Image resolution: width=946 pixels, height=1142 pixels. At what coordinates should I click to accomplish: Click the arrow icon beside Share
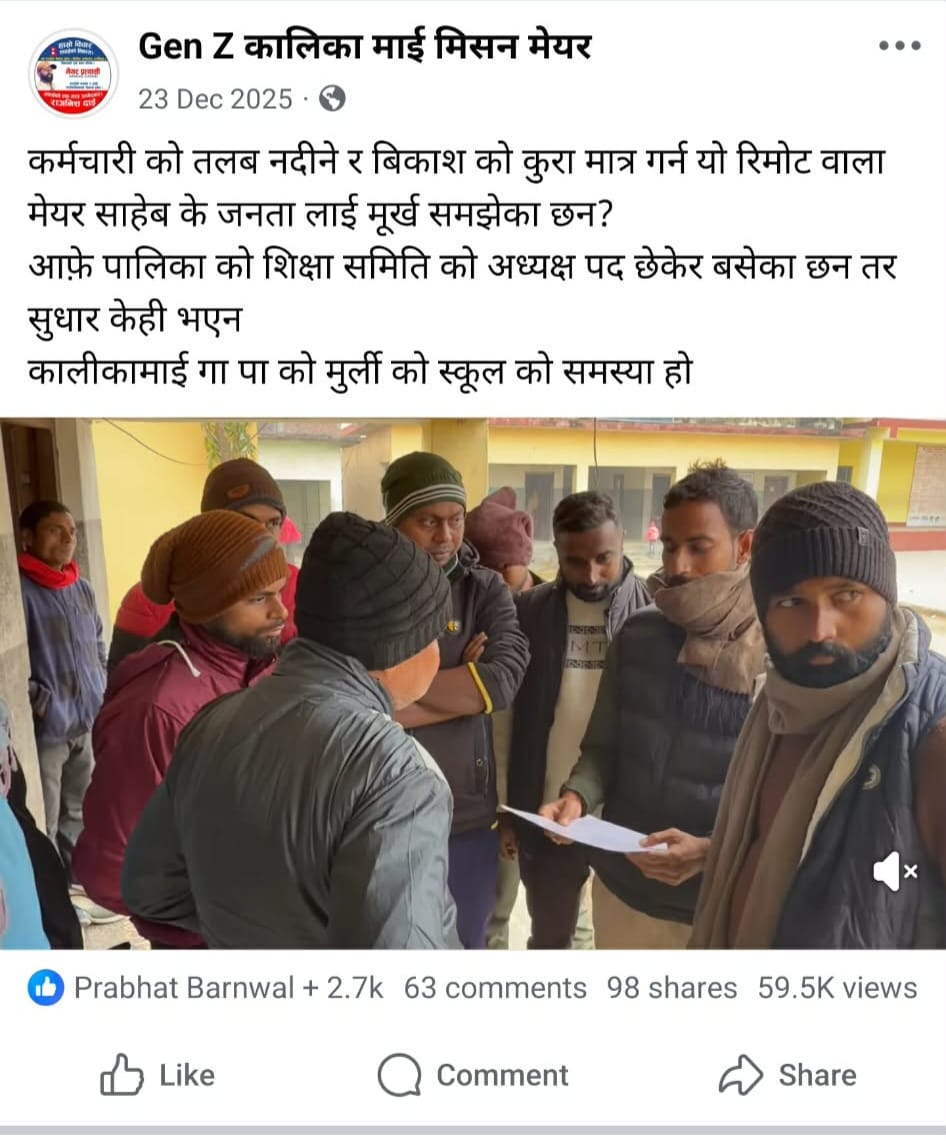click(x=740, y=1075)
